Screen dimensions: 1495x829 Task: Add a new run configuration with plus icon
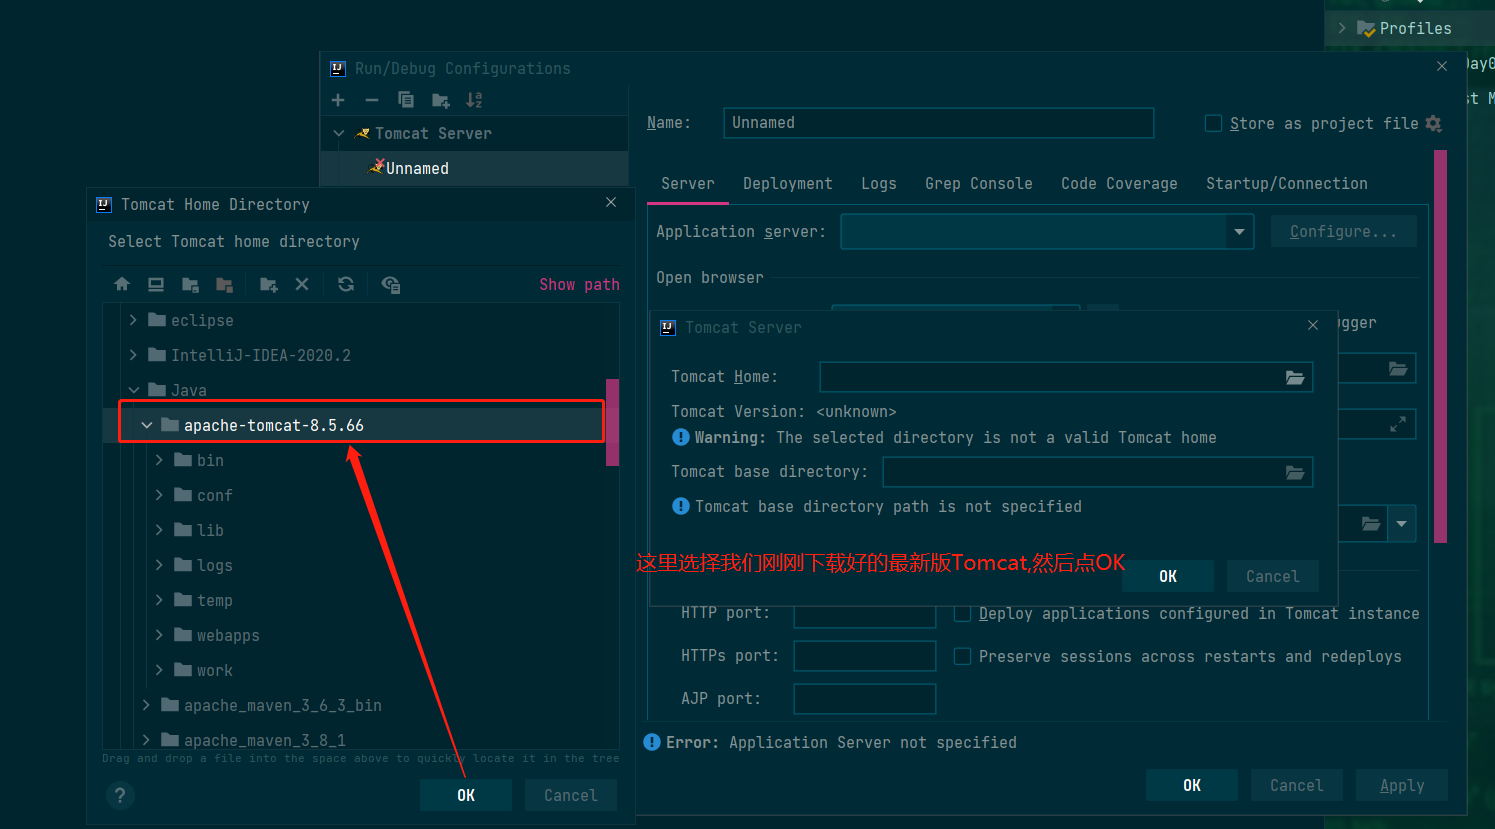click(337, 100)
